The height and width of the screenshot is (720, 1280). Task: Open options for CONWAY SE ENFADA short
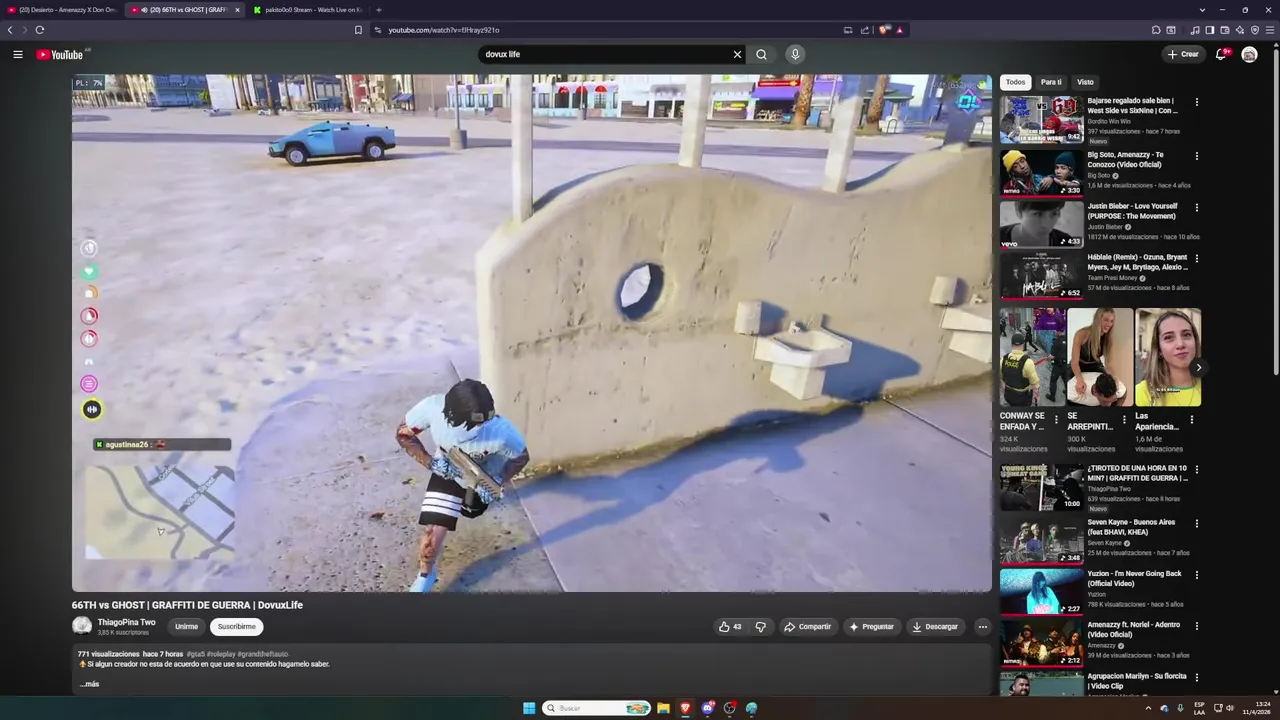pos(1056,420)
